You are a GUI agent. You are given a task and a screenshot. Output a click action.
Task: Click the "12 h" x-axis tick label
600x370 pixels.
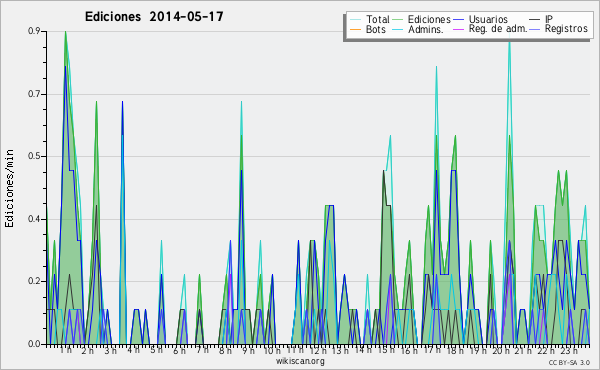pyautogui.click(x=318, y=350)
